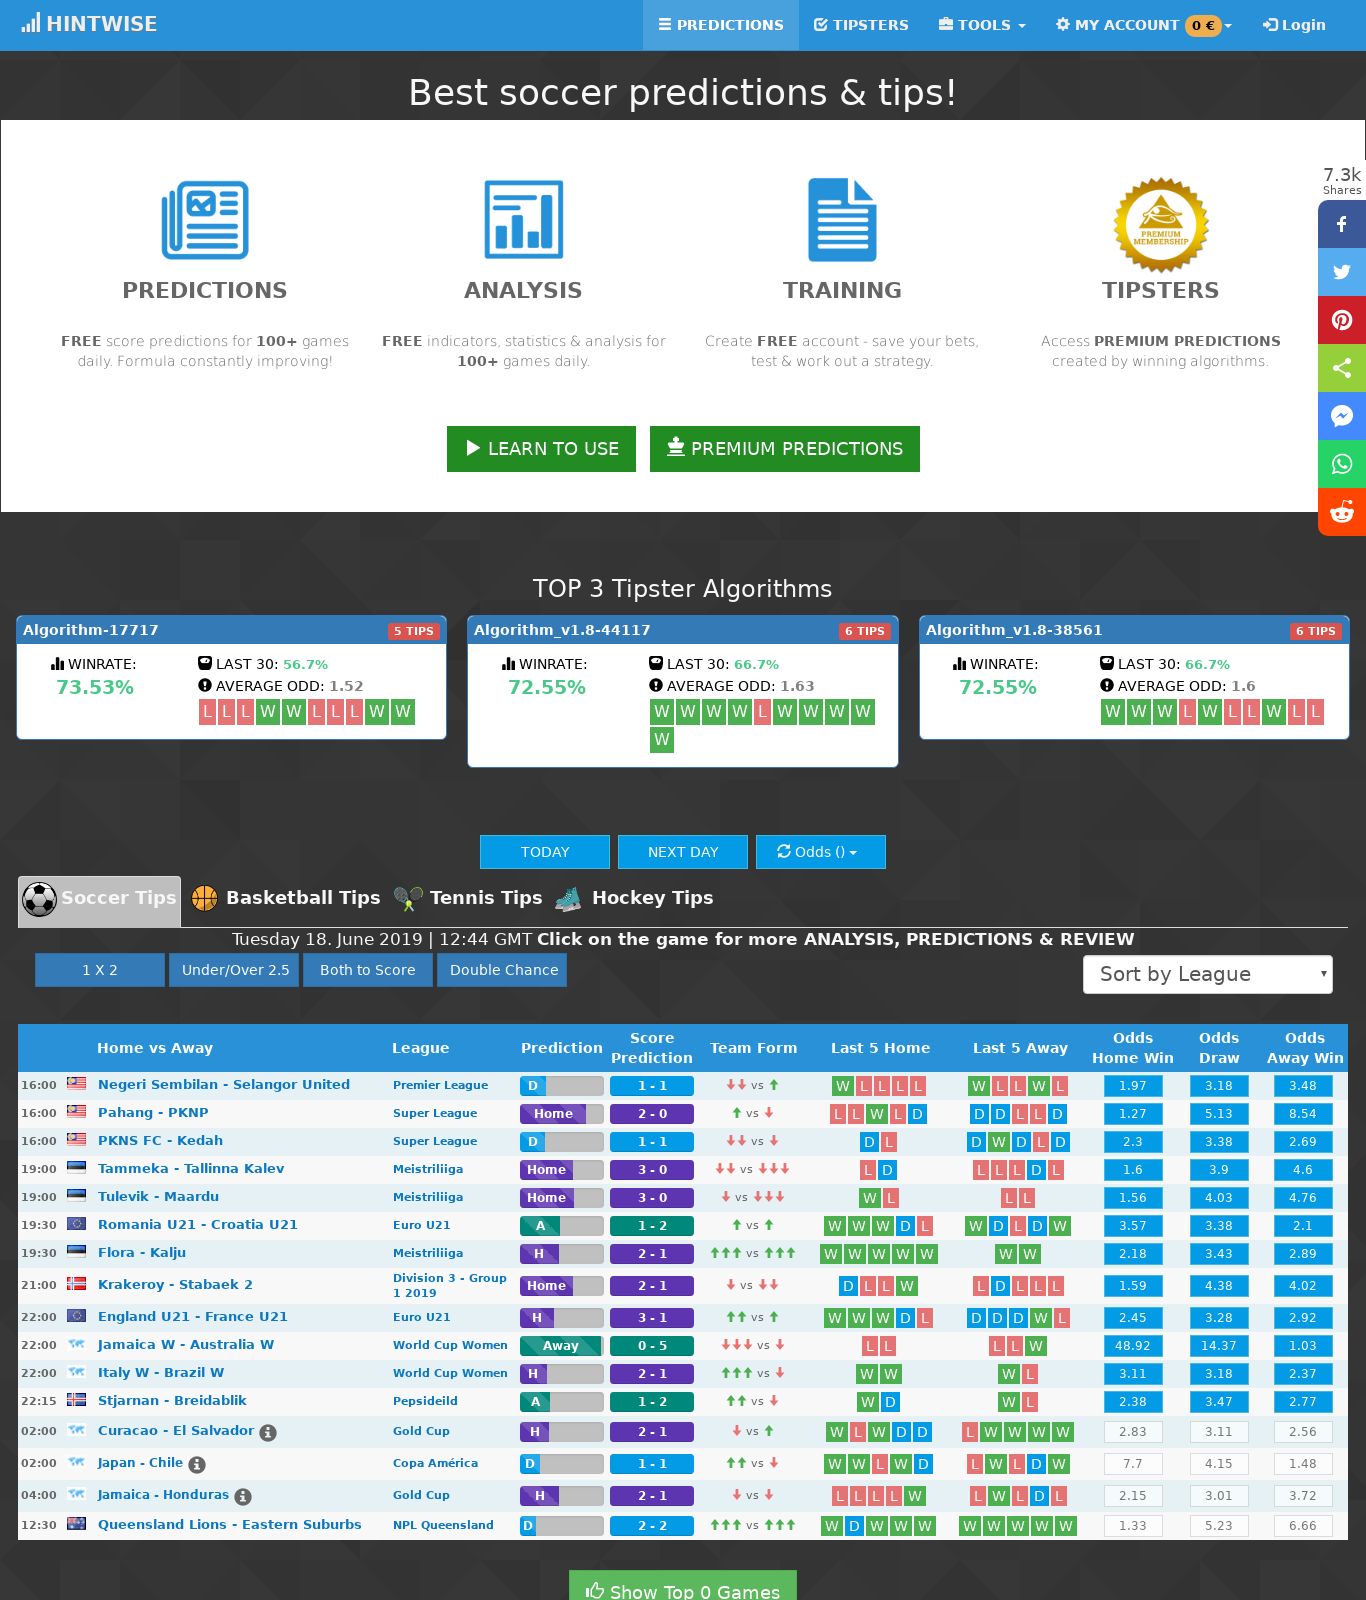This screenshot has height=1600, width=1366.
Task: Switch to Tennis Tips tab
Action: (468, 898)
